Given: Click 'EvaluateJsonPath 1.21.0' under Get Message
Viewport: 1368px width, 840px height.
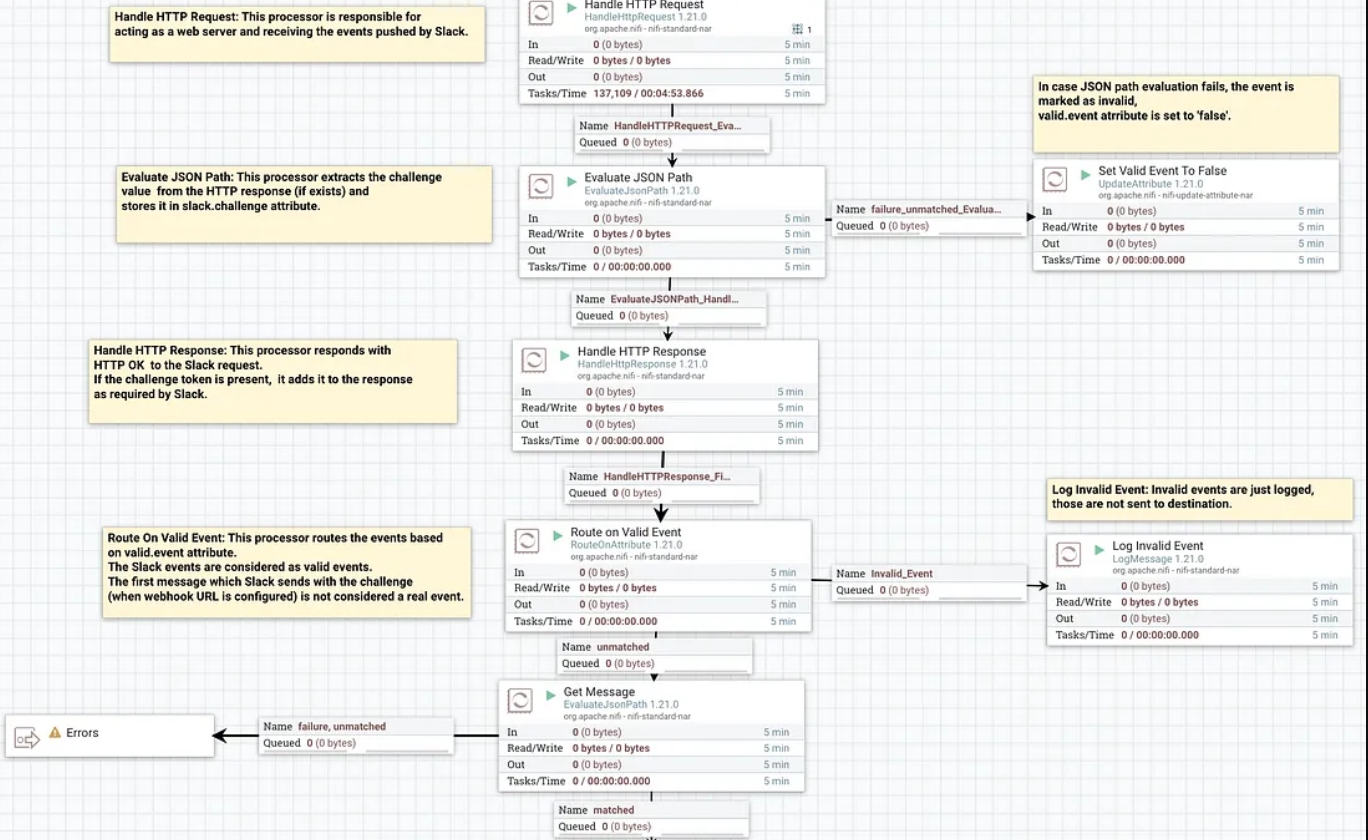Looking at the screenshot, I should 621,705.
